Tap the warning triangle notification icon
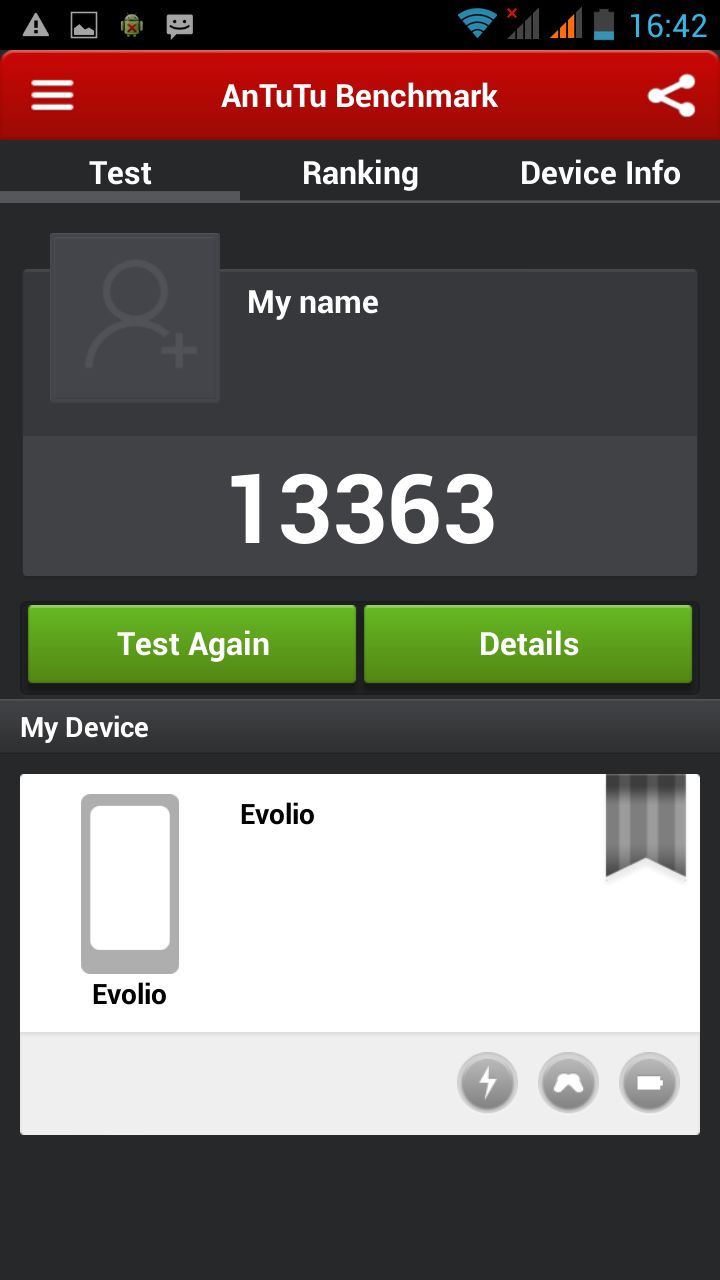Screen dimensions: 720x1280 pos(35,25)
